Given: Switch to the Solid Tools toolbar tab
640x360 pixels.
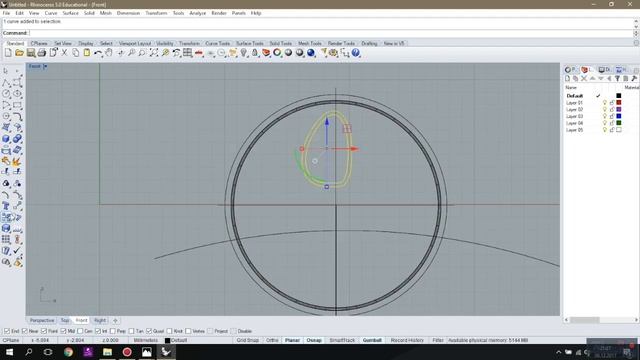Looking at the screenshot, I should [x=281, y=43].
